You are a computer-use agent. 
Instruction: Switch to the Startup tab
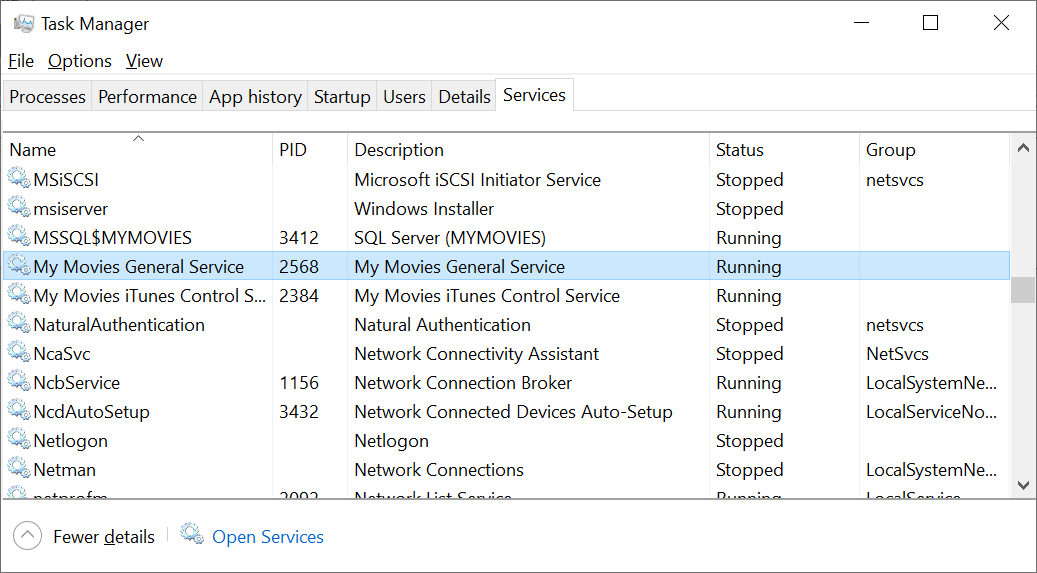pos(342,97)
